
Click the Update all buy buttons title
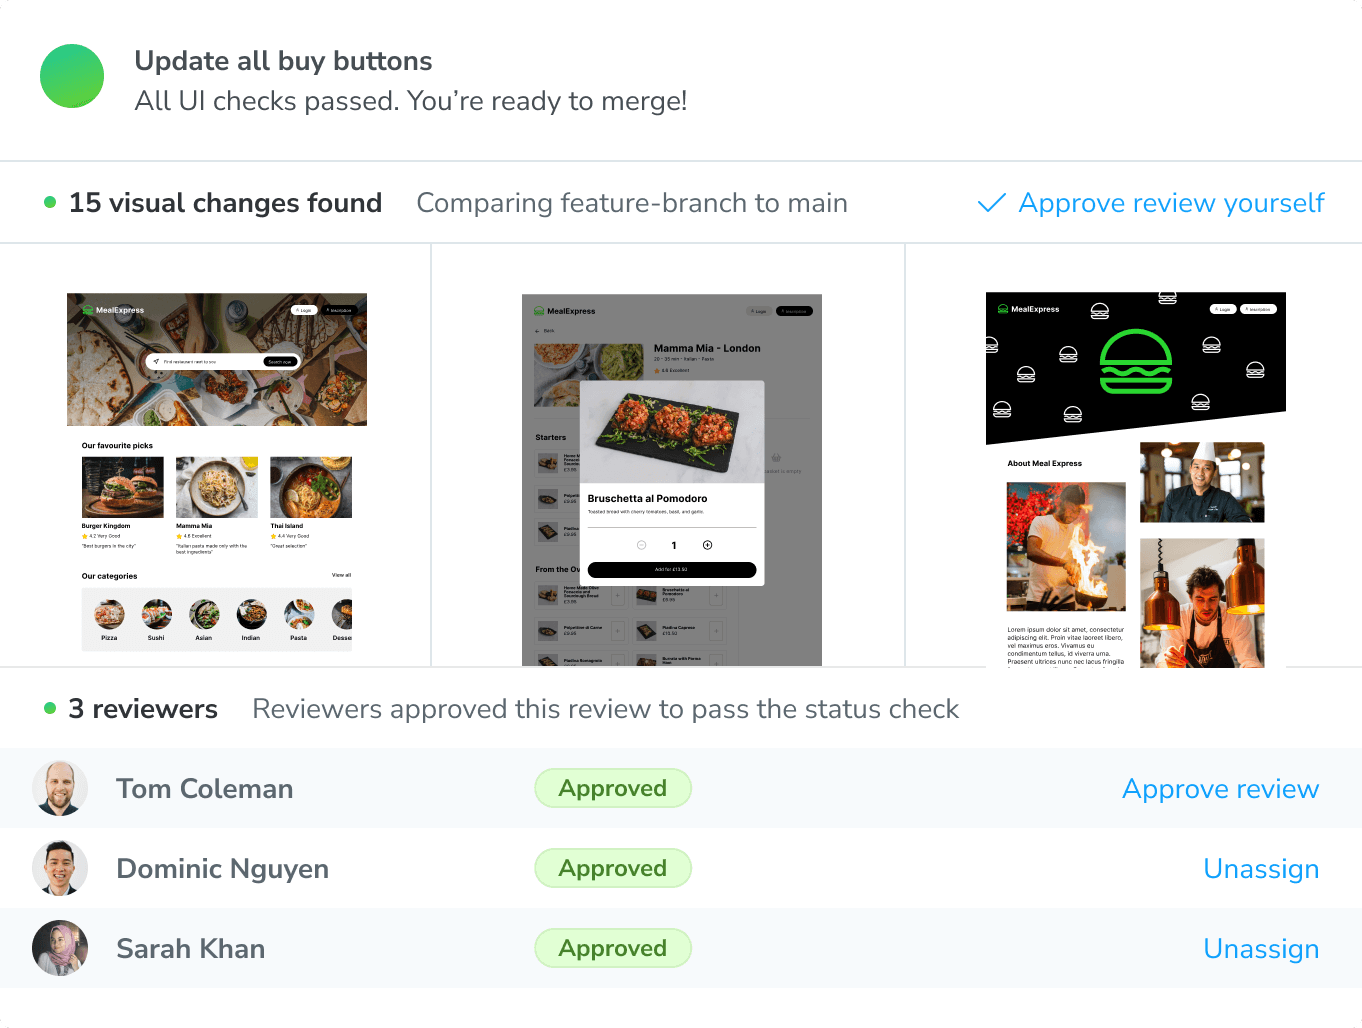283,61
